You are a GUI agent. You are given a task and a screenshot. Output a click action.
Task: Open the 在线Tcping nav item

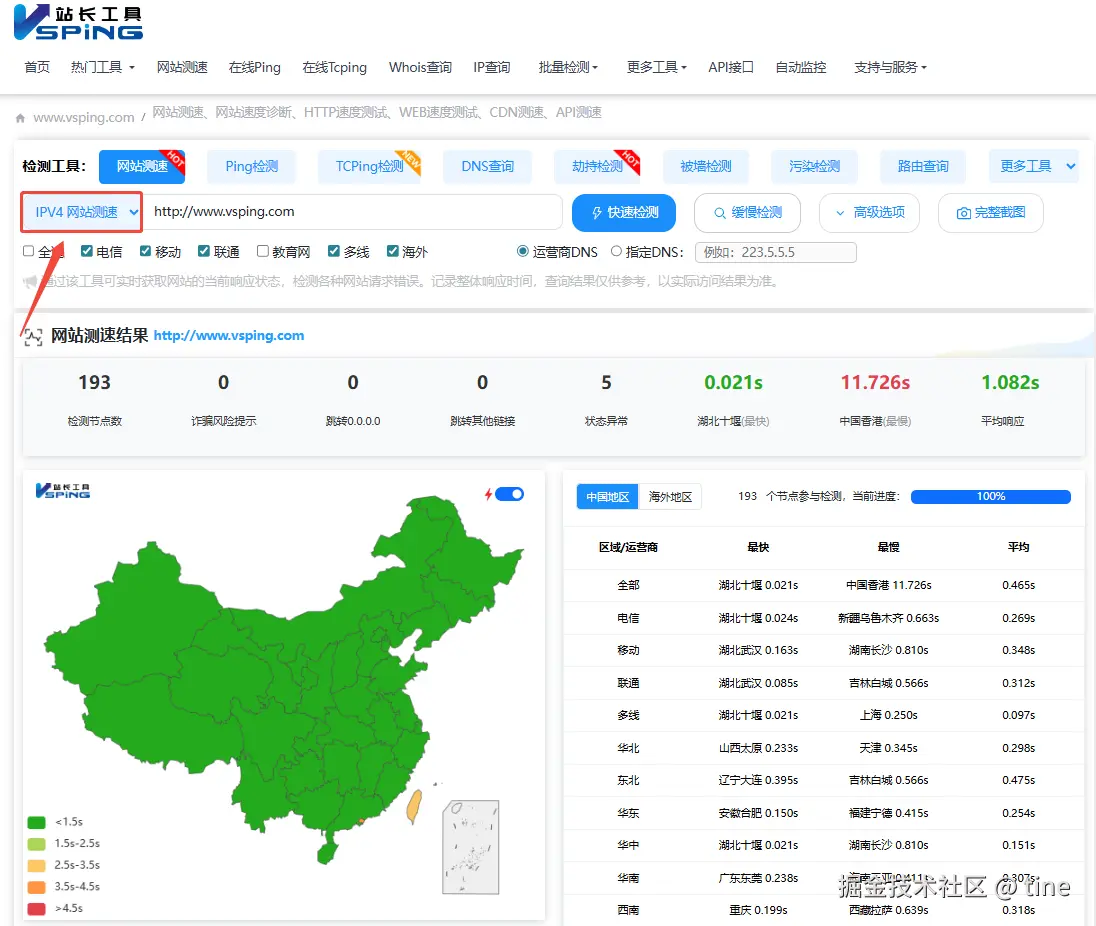tap(334, 68)
